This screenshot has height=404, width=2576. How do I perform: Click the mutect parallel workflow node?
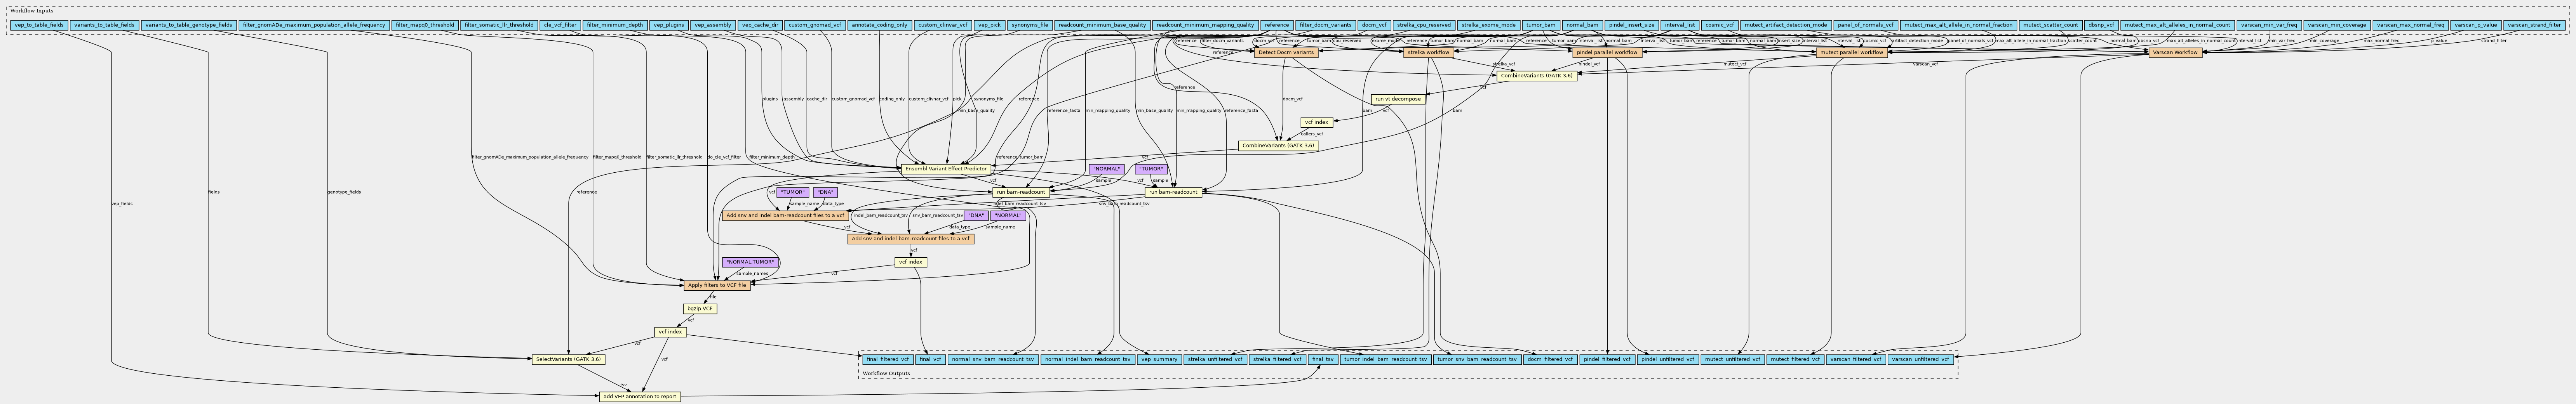pyautogui.click(x=1851, y=52)
